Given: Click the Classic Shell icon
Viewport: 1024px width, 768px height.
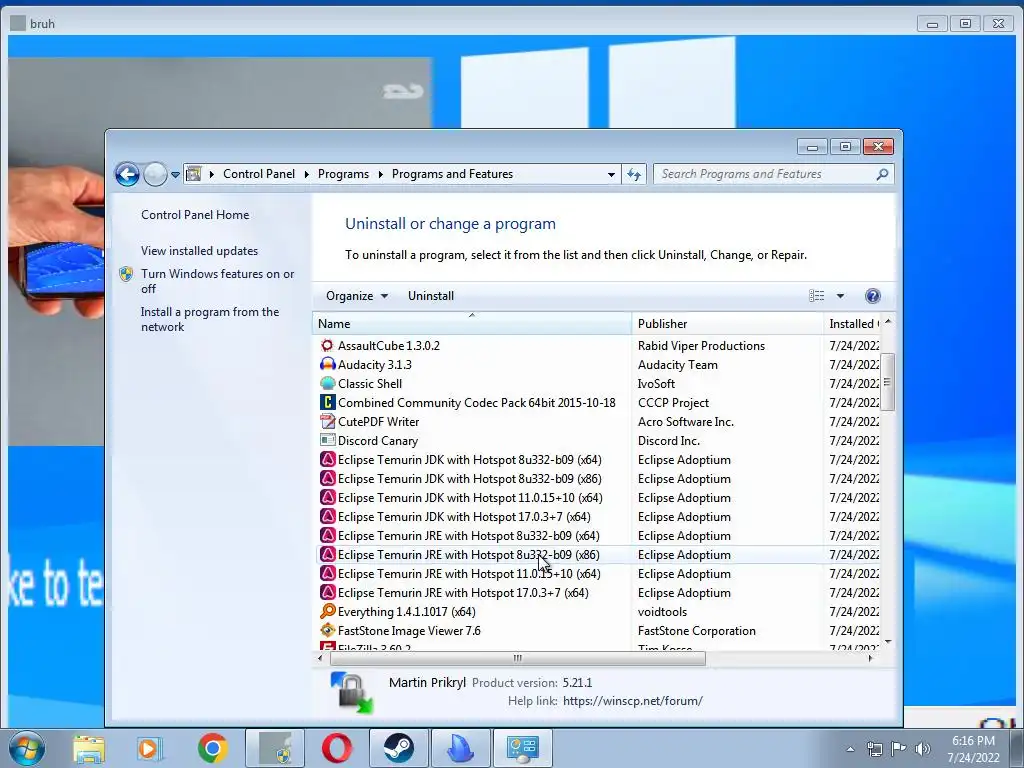Looking at the screenshot, I should point(327,383).
